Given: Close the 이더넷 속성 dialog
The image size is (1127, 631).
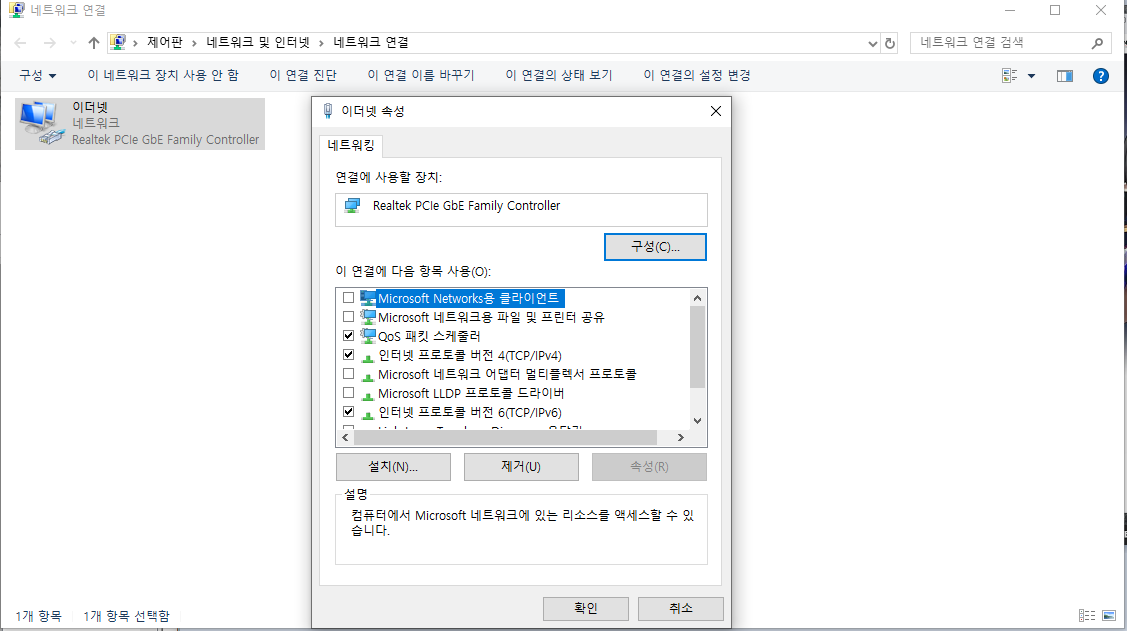Looking at the screenshot, I should (x=716, y=111).
